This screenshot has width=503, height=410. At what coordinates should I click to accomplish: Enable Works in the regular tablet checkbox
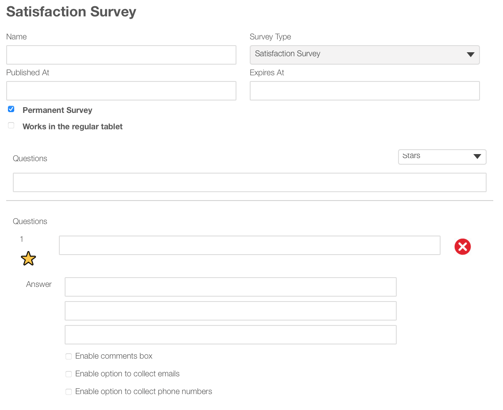click(x=11, y=126)
